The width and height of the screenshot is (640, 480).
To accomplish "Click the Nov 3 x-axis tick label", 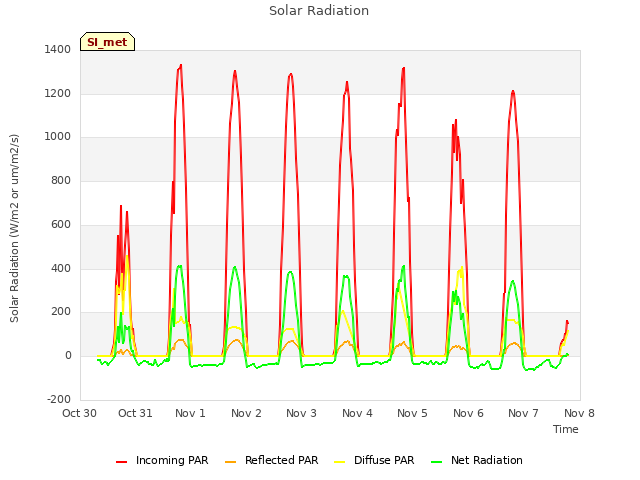I will coord(301,413).
